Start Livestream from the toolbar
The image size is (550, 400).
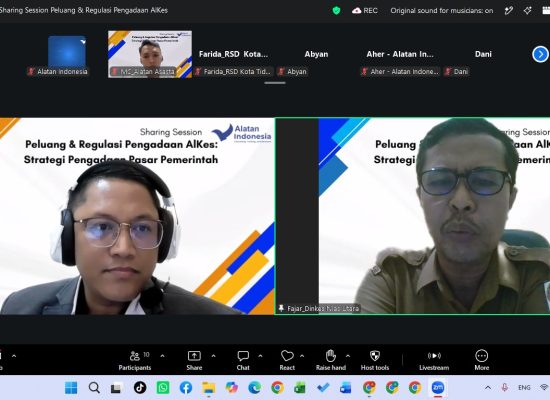pos(434,361)
